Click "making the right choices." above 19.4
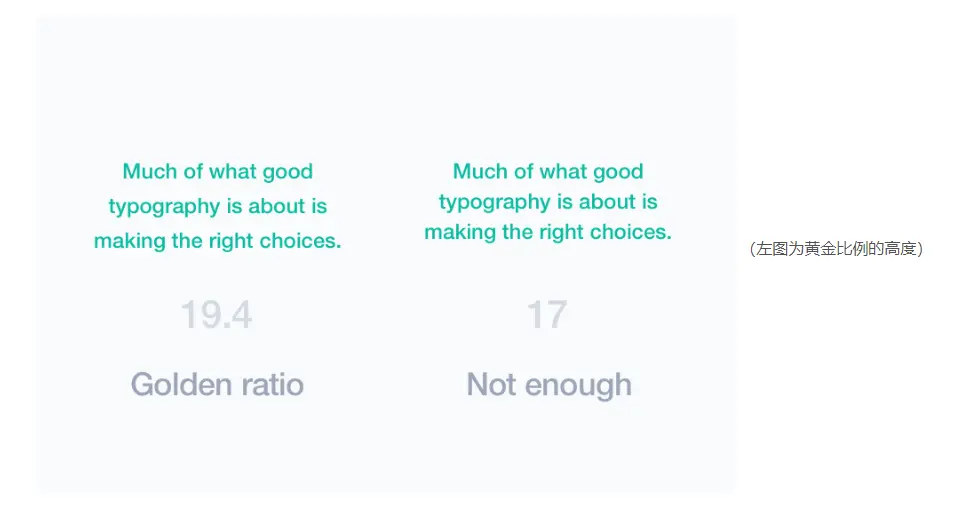Screen dimensions: 959x510 point(217,242)
